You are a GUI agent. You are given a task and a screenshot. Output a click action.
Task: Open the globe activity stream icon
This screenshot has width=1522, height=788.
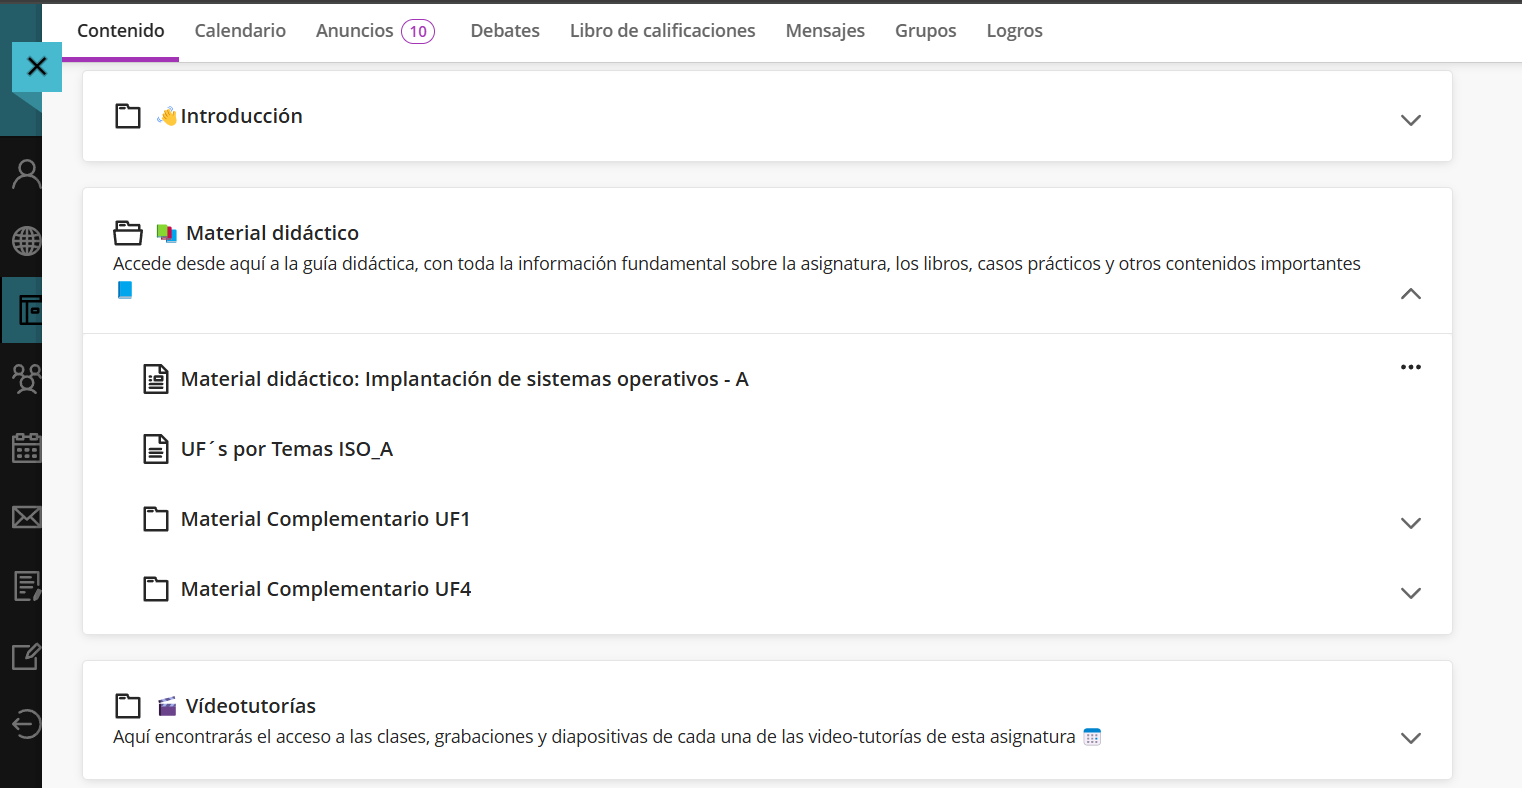tap(26, 241)
